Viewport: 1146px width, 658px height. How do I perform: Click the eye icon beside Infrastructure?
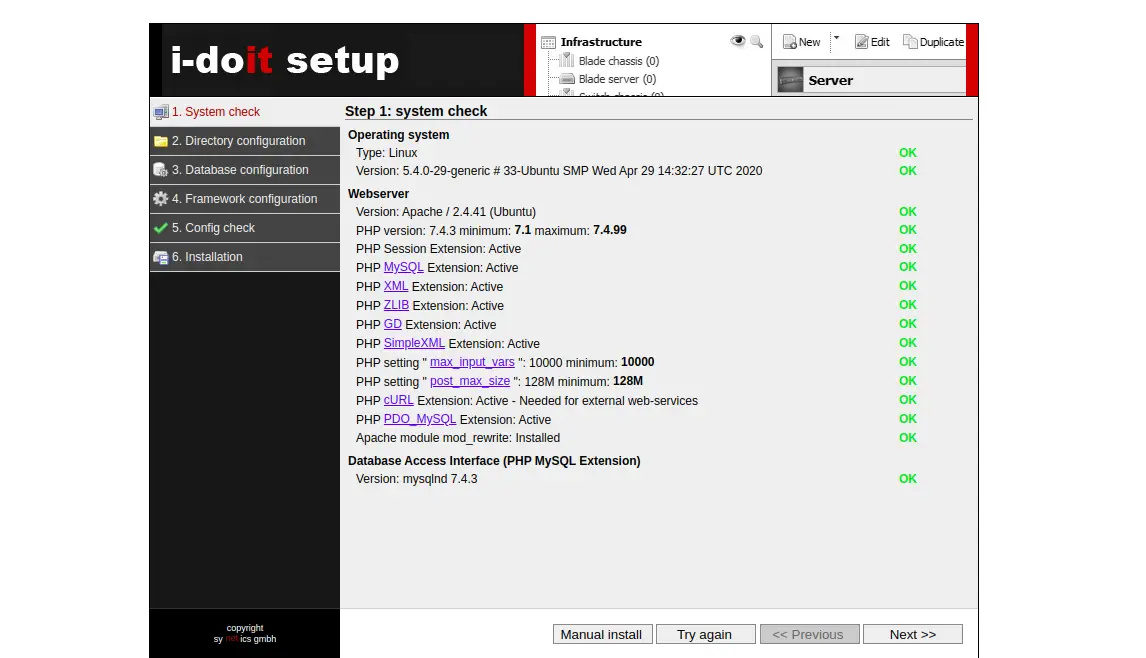737,41
